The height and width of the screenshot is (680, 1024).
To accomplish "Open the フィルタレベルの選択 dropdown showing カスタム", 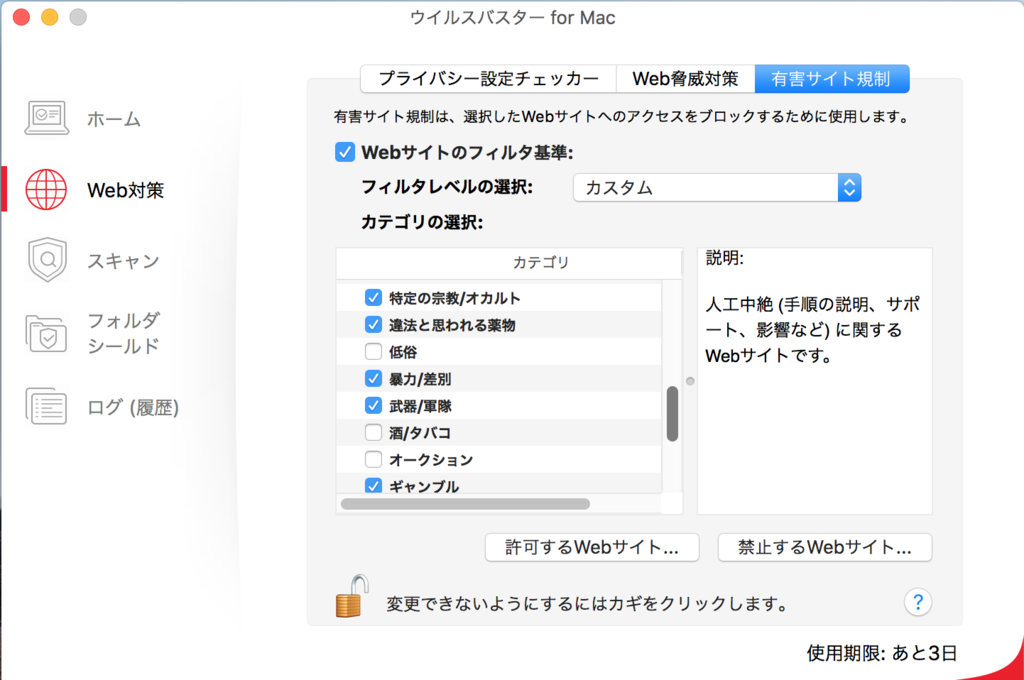I will click(x=717, y=187).
